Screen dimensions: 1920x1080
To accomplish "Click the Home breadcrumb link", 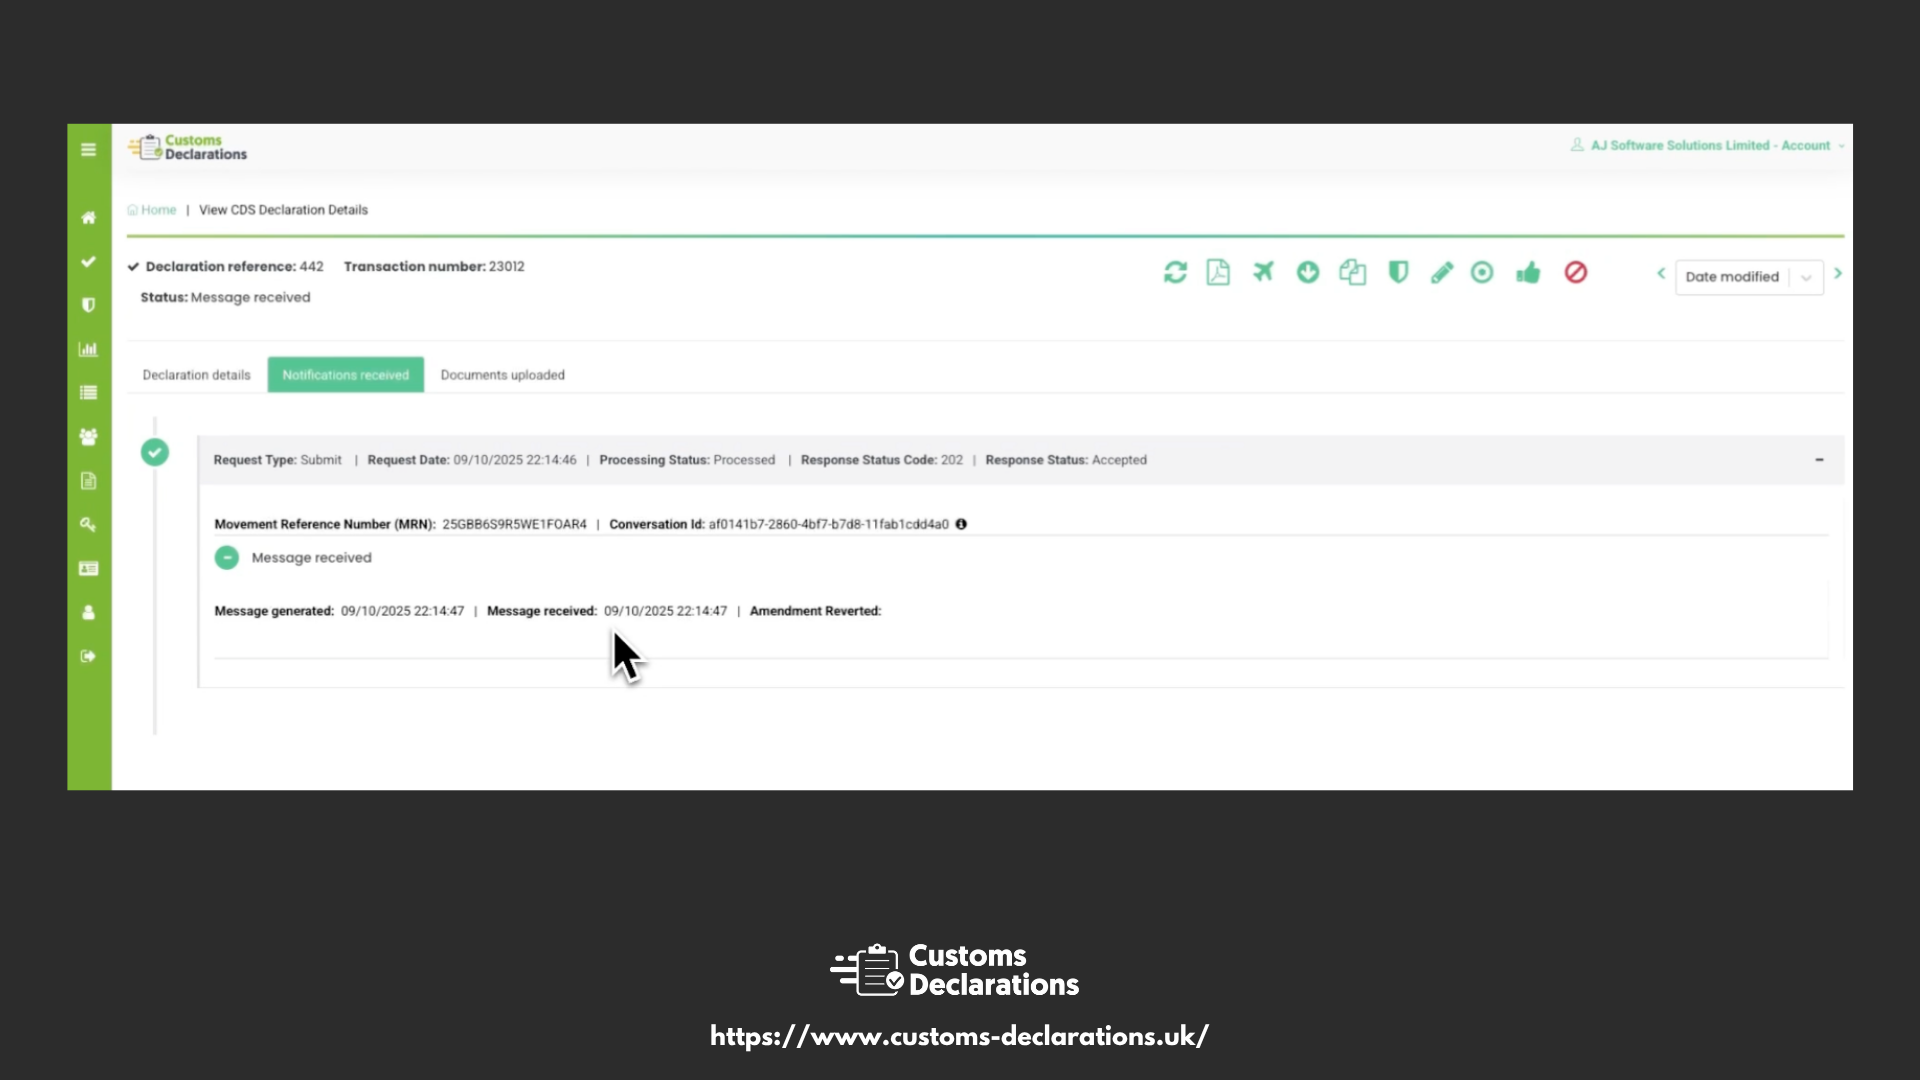I will pyautogui.click(x=158, y=210).
